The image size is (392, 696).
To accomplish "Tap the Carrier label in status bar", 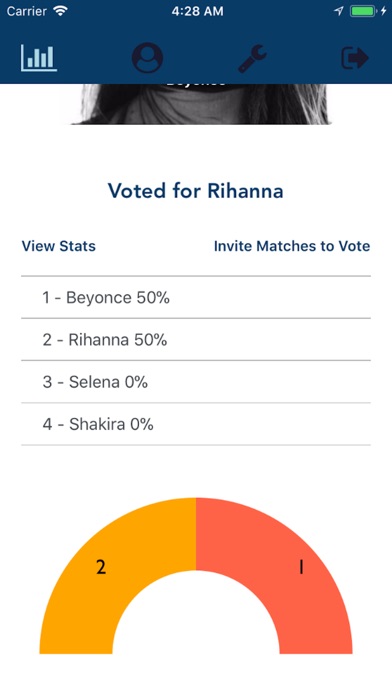I will click(27, 11).
